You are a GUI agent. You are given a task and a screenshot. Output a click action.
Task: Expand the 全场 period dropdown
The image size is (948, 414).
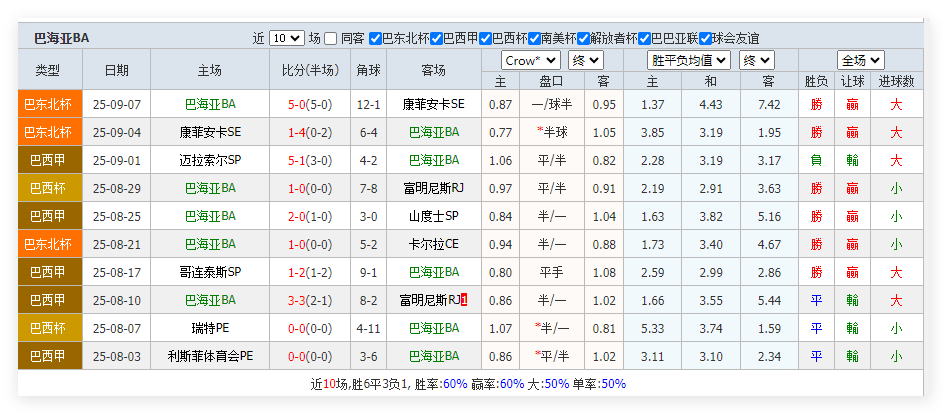[x=860, y=60]
